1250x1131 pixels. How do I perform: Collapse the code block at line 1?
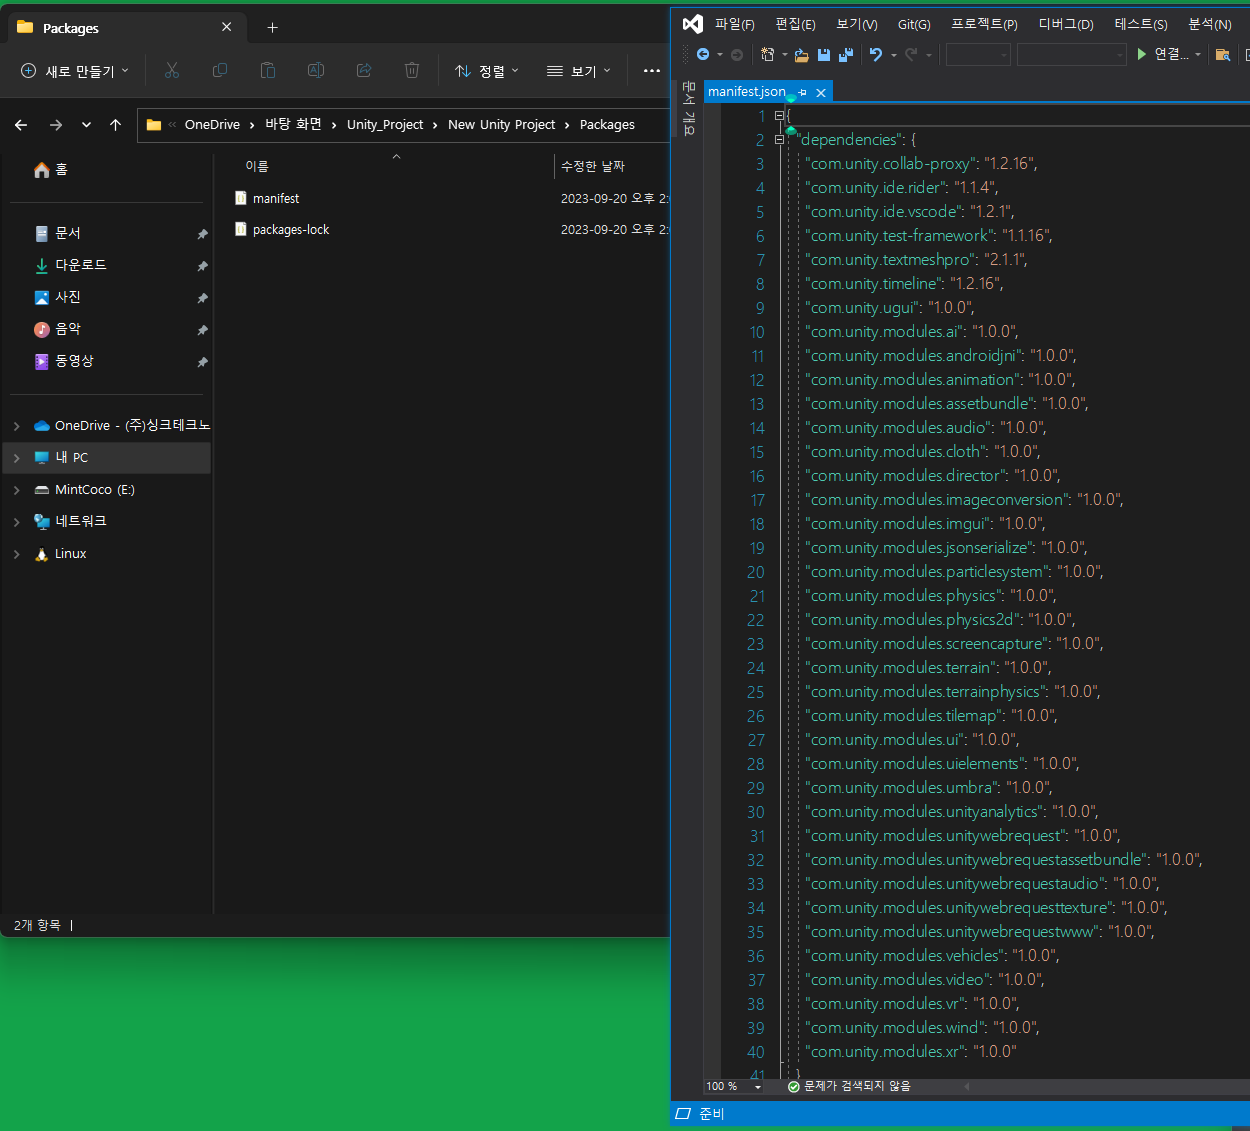click(x=779, y=116)
